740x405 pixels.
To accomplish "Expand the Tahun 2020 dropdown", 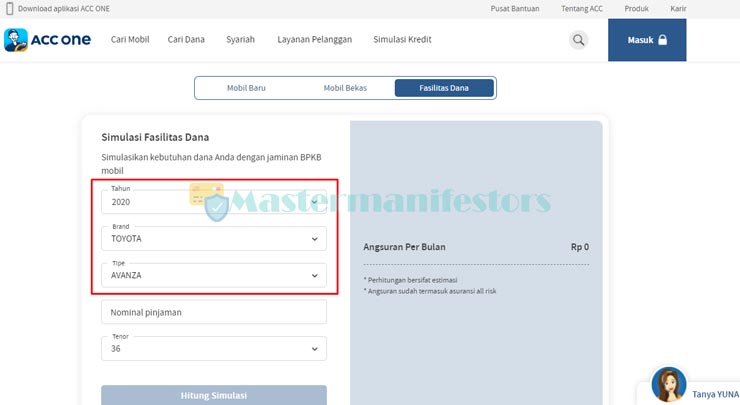I will [x=214, y=202].
